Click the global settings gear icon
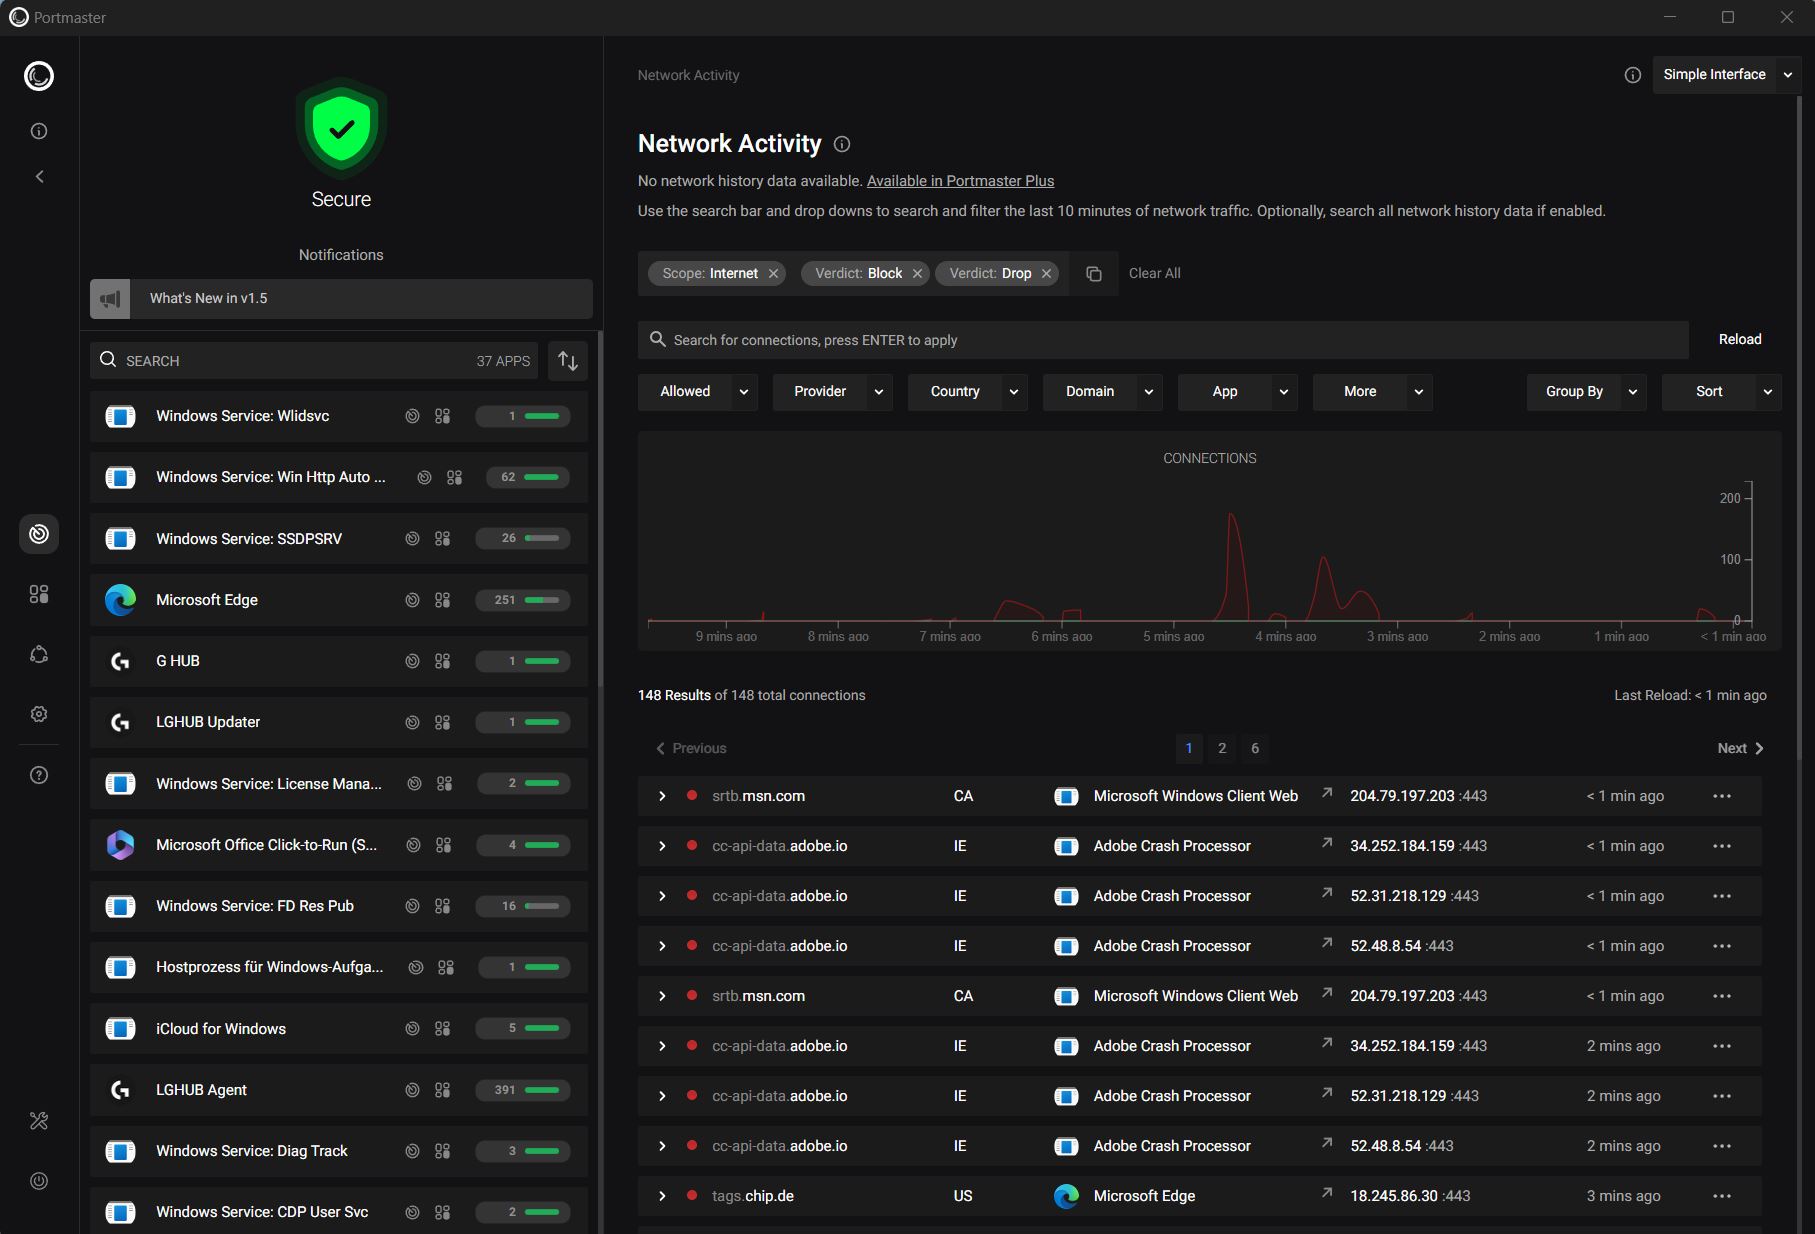1815x1234 pixels. coord(39,714)
